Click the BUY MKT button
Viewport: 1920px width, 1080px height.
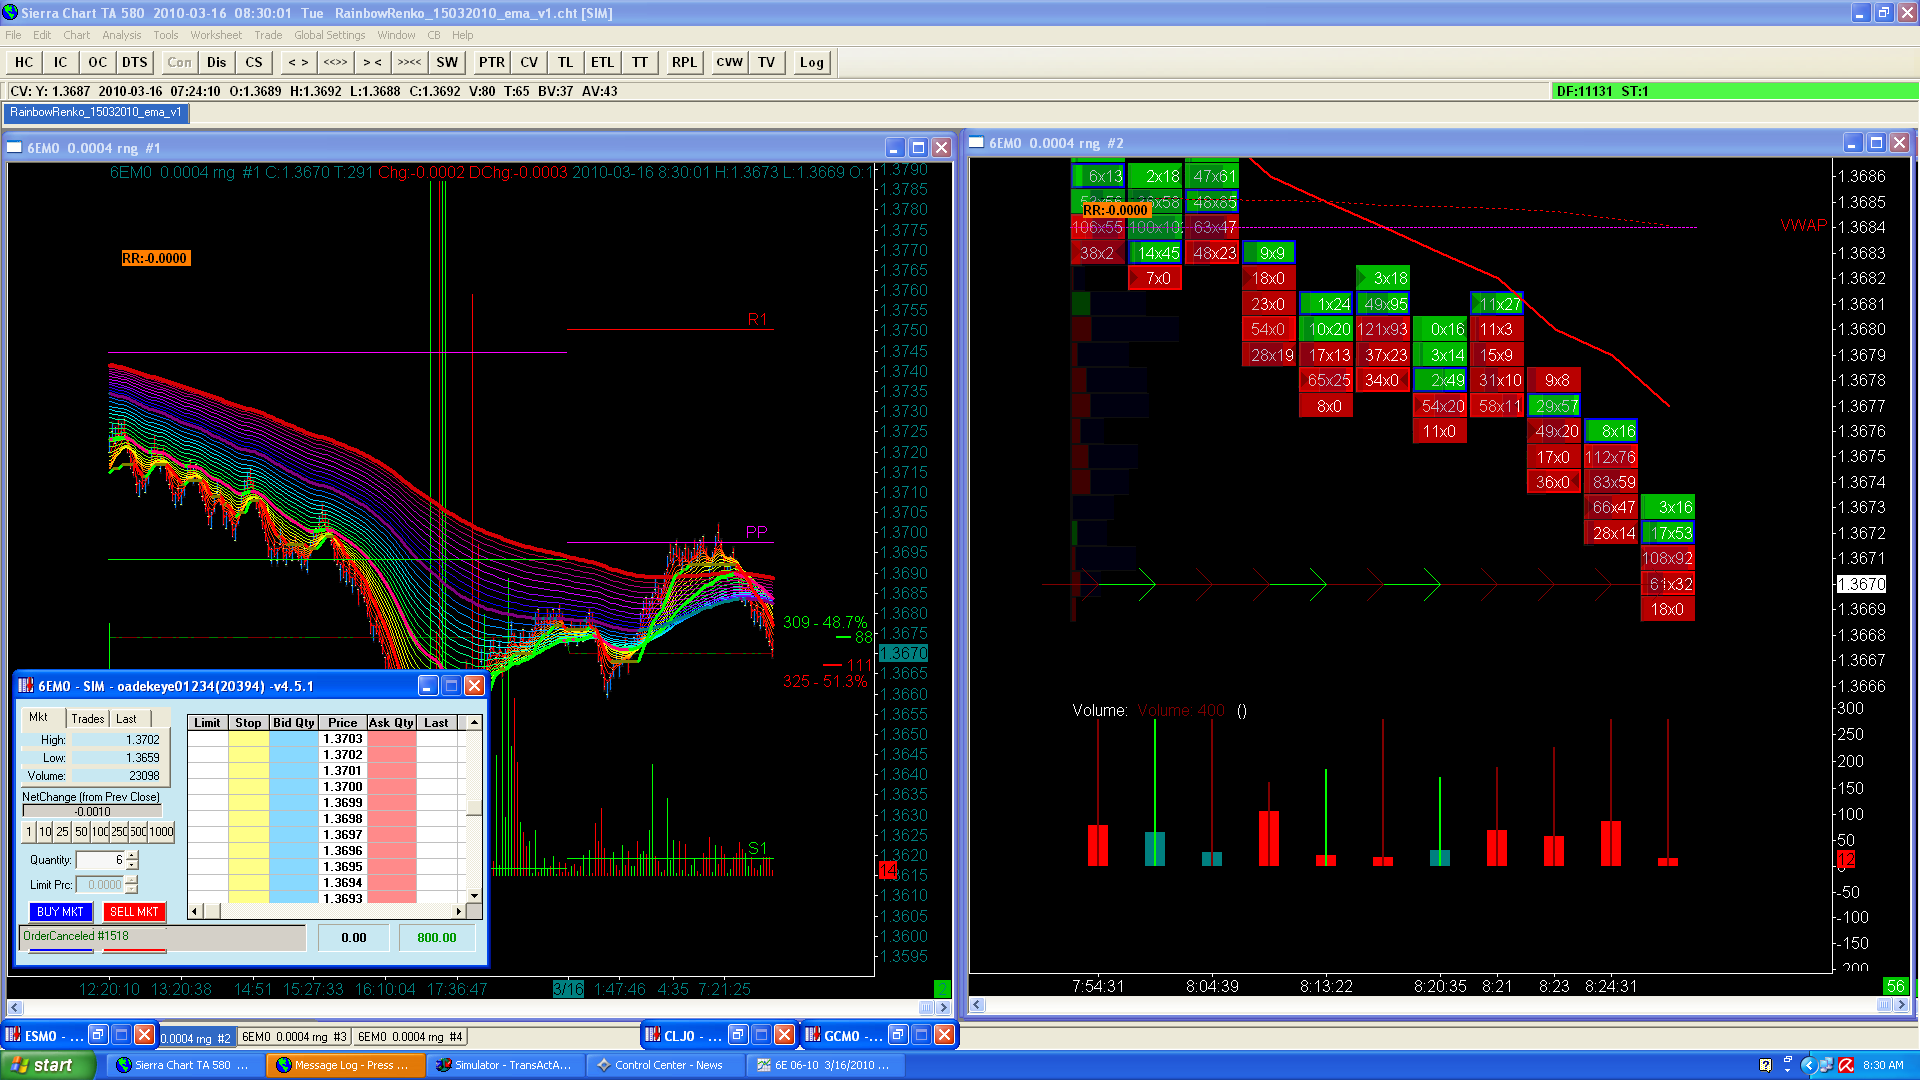point(60,912)
